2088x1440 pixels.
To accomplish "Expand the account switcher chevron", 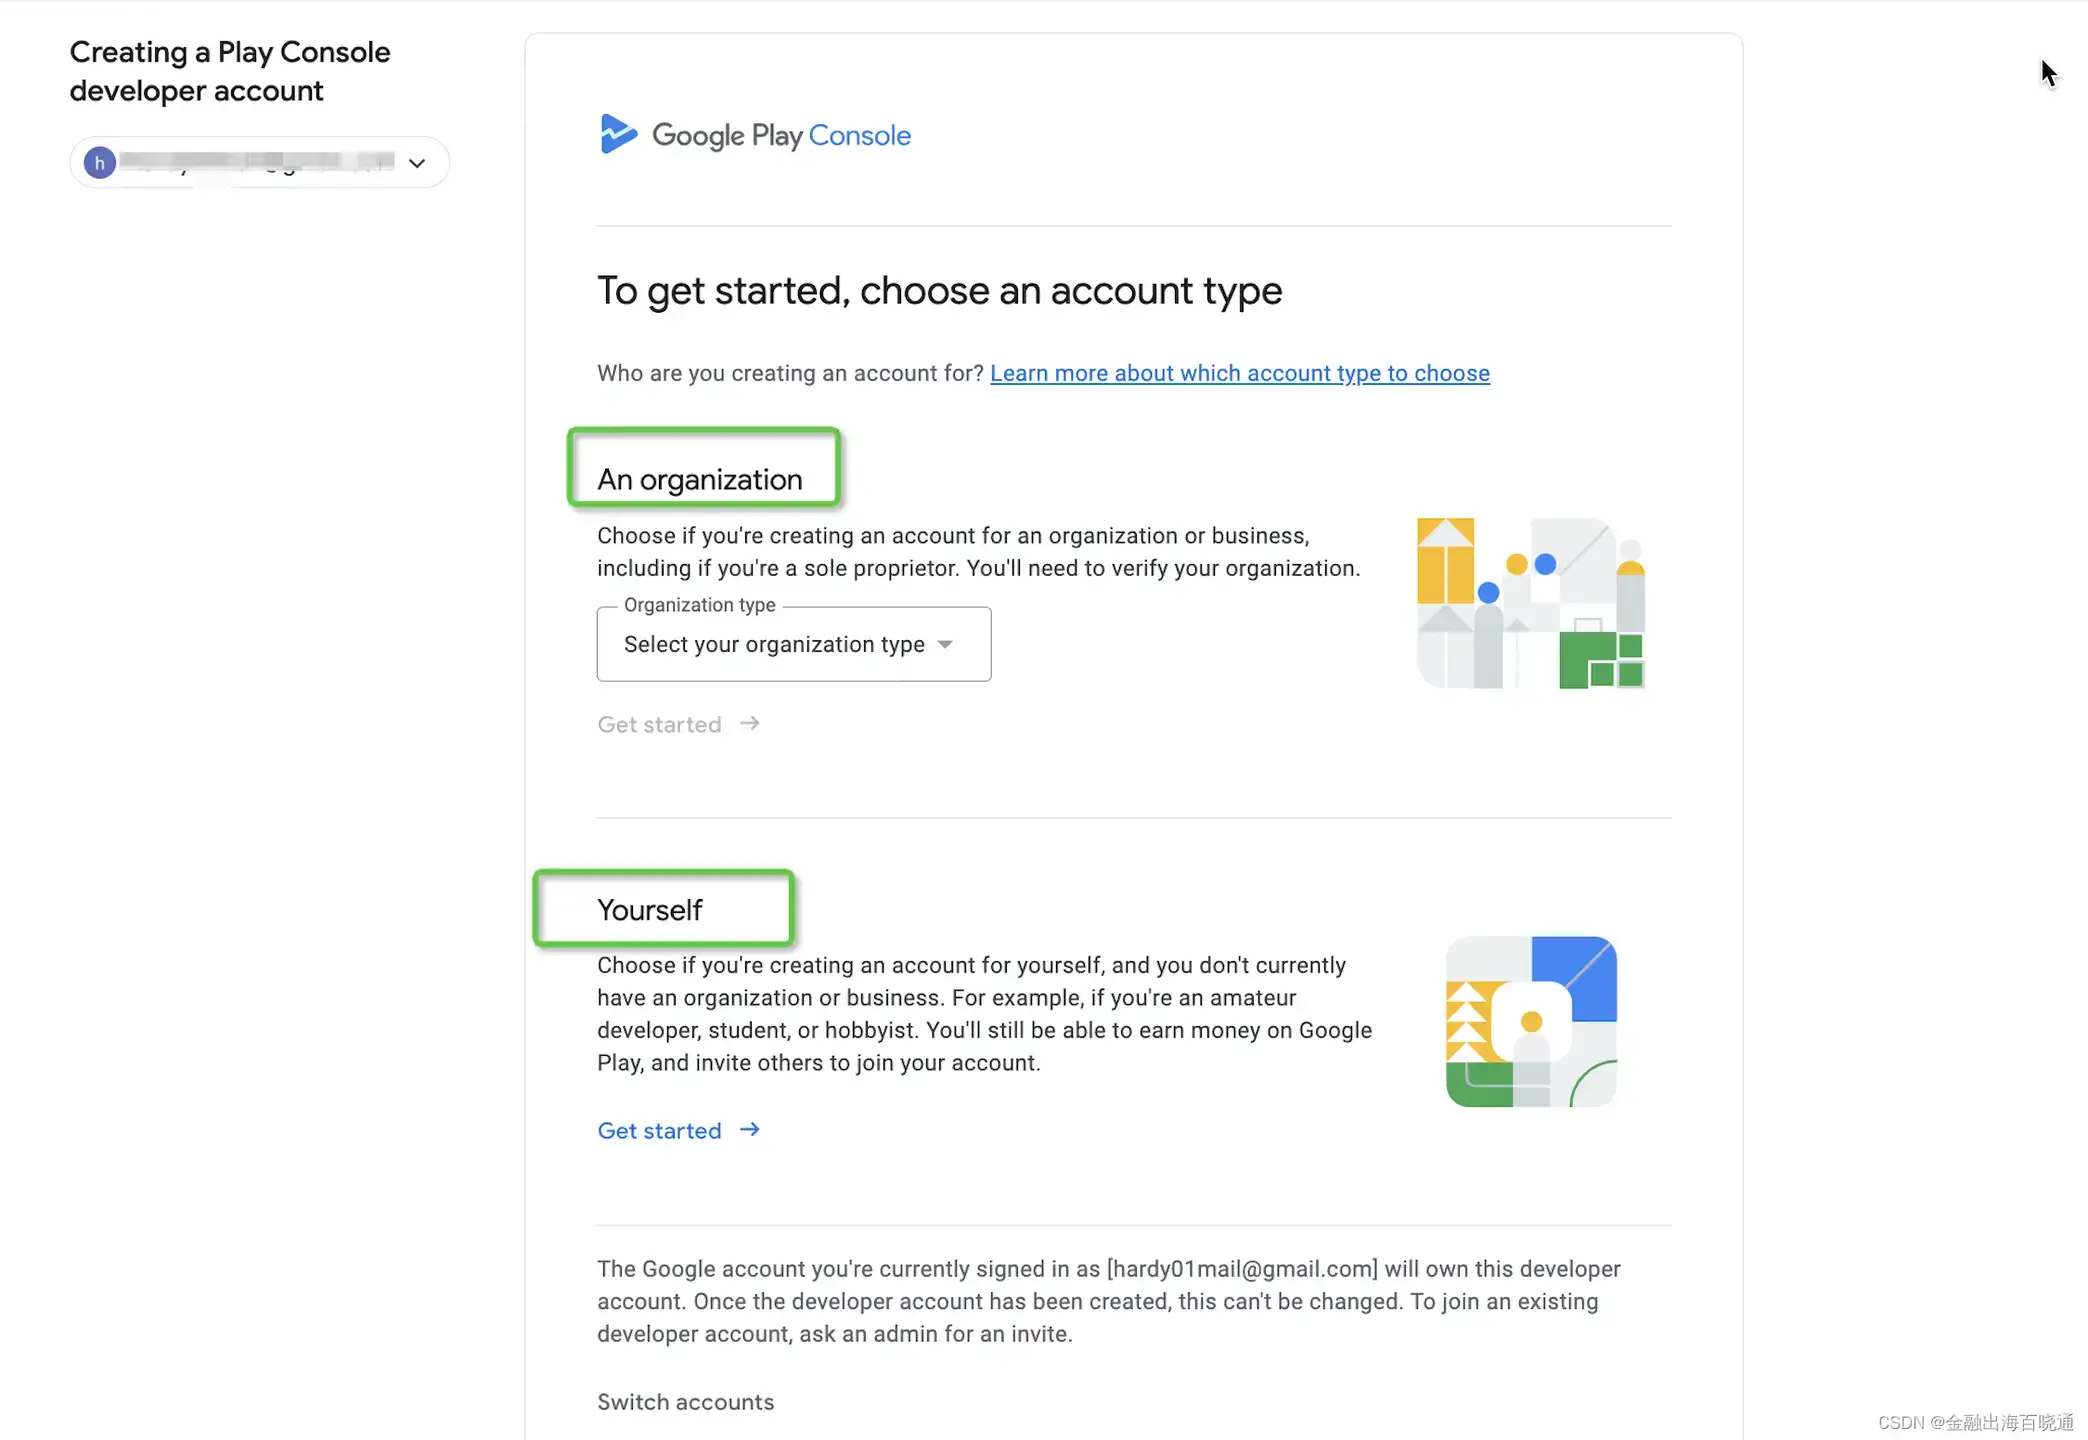I will click(x=417, y=163).
